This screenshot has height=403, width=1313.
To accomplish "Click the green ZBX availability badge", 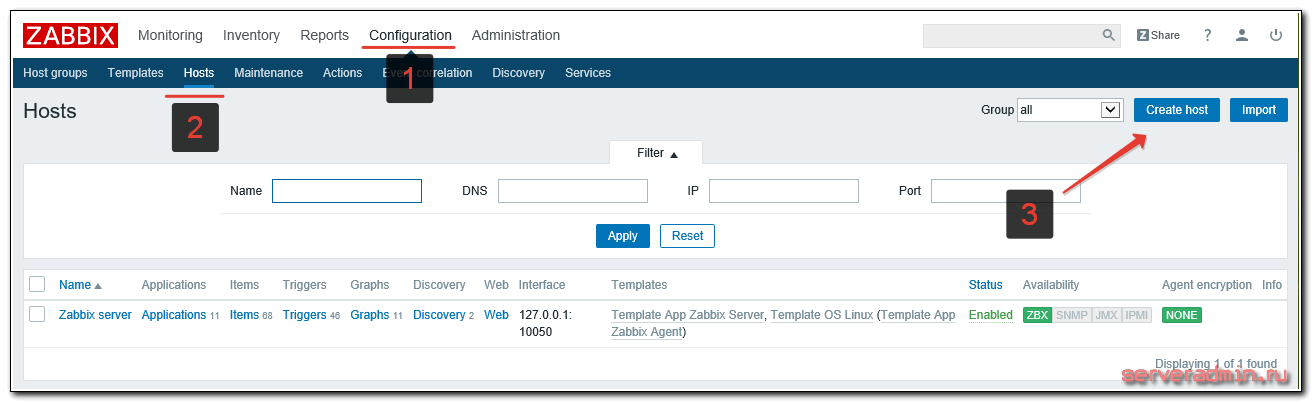I will [x=1037, y=315].
